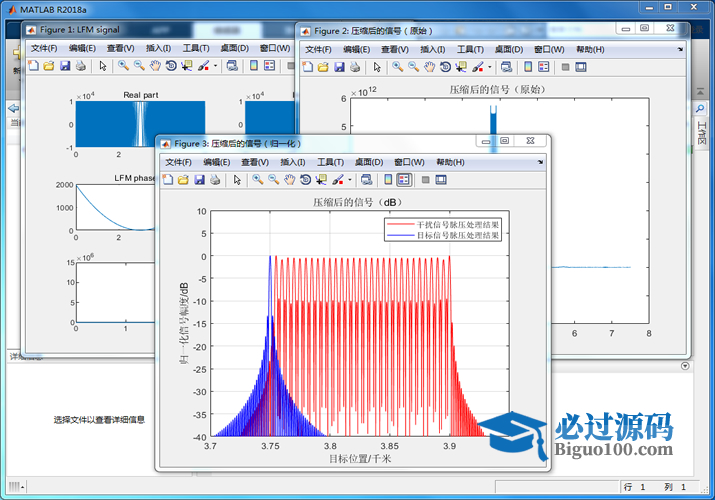715x500 pixels.
Task: Insert Colorbar in Figure 2 toolbar
Action: [528, 67]
